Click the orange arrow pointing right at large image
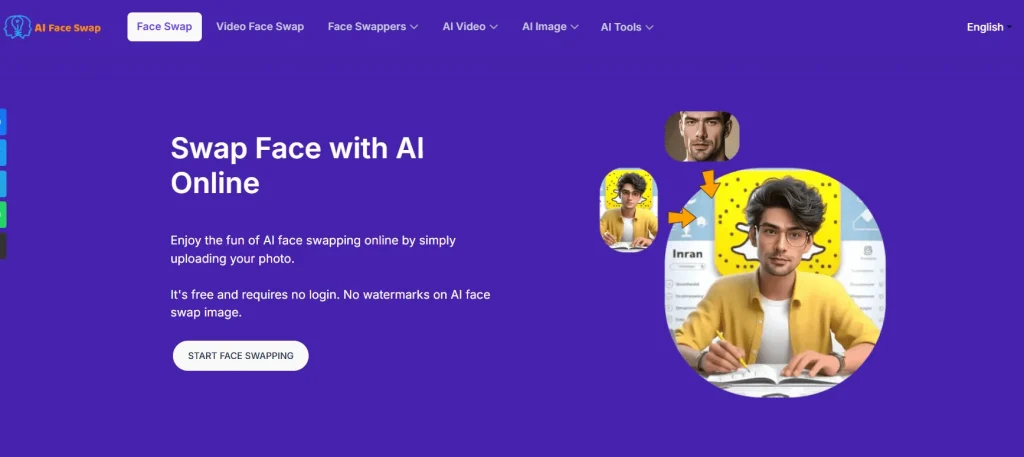Screen dimensions: 1024x457 [682, 217]
